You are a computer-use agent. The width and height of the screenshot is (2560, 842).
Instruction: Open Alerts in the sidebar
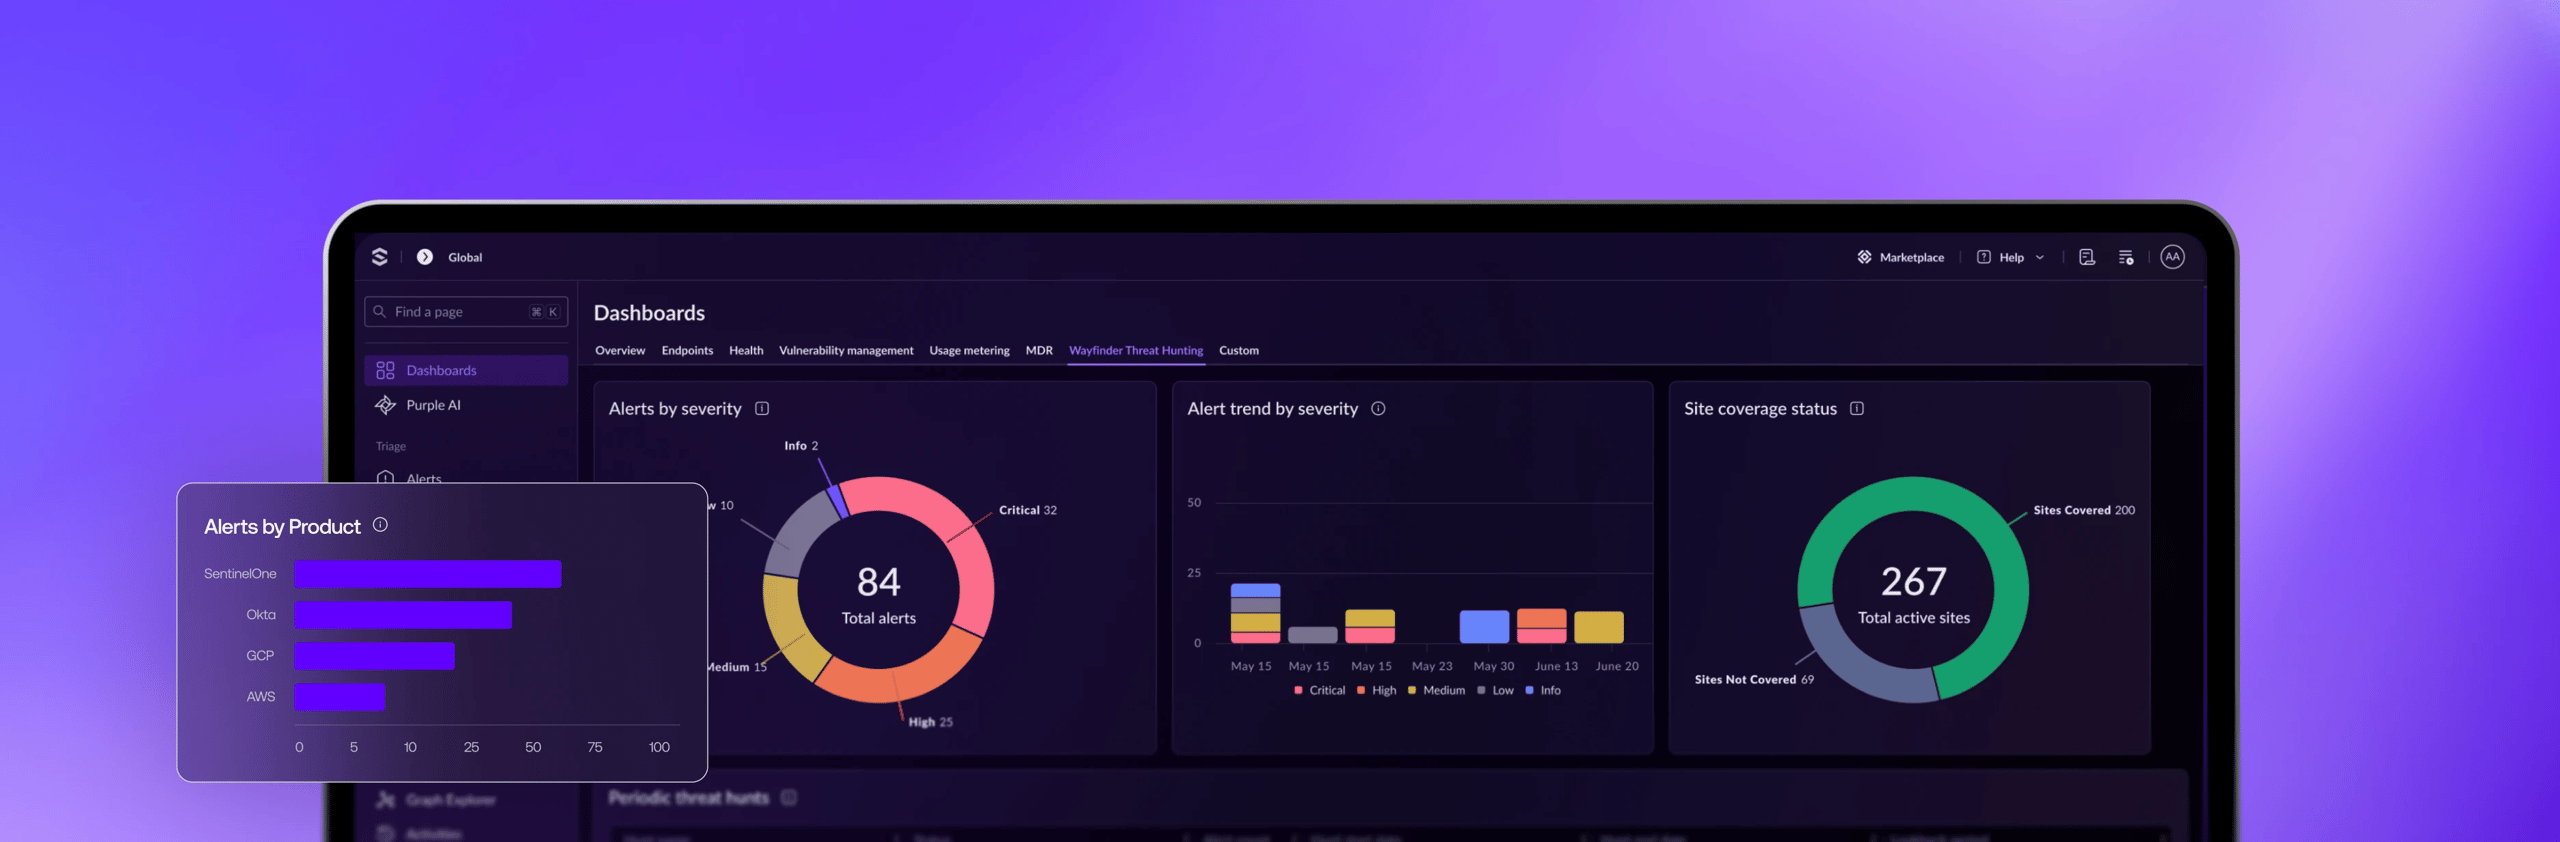[x=423, y=478]
